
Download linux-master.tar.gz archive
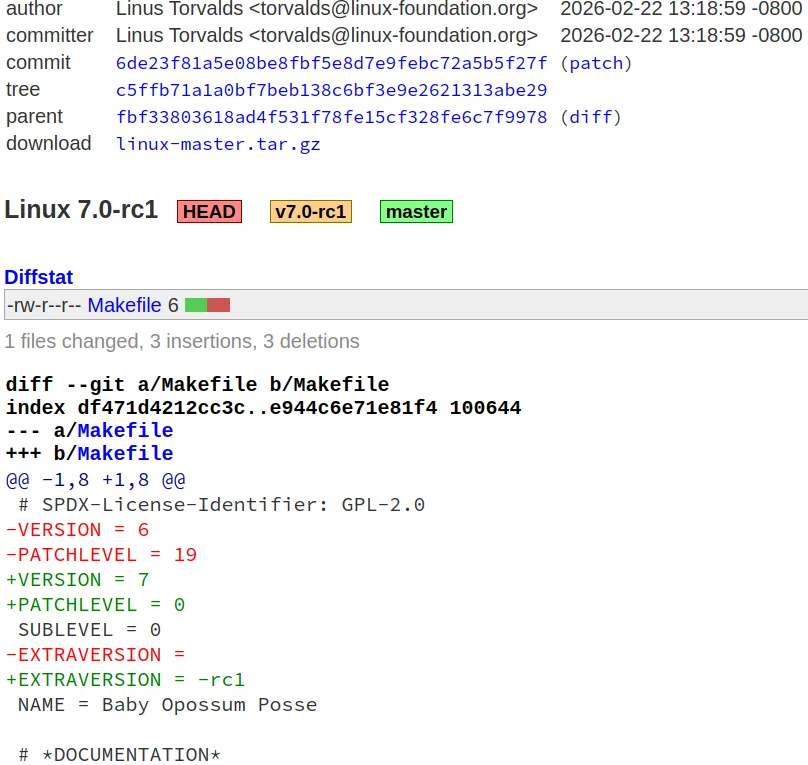pyautogui.click(x=218, y=144)
